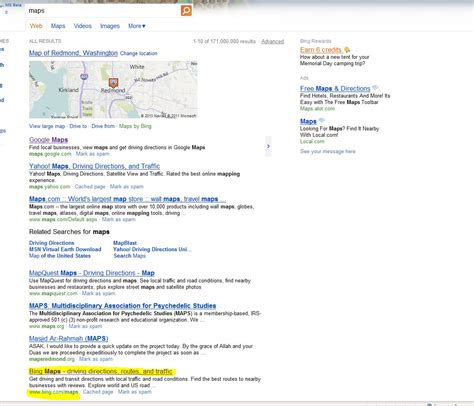
Task: Click the orange search magnifier button
Action: 186,10
